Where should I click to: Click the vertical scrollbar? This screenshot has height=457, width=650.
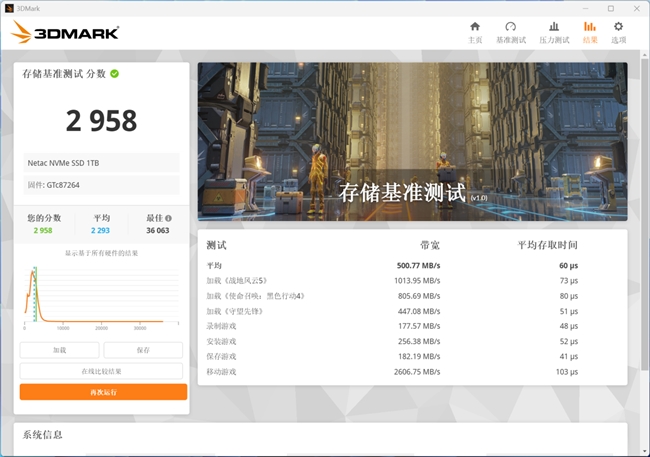(645, 214)
